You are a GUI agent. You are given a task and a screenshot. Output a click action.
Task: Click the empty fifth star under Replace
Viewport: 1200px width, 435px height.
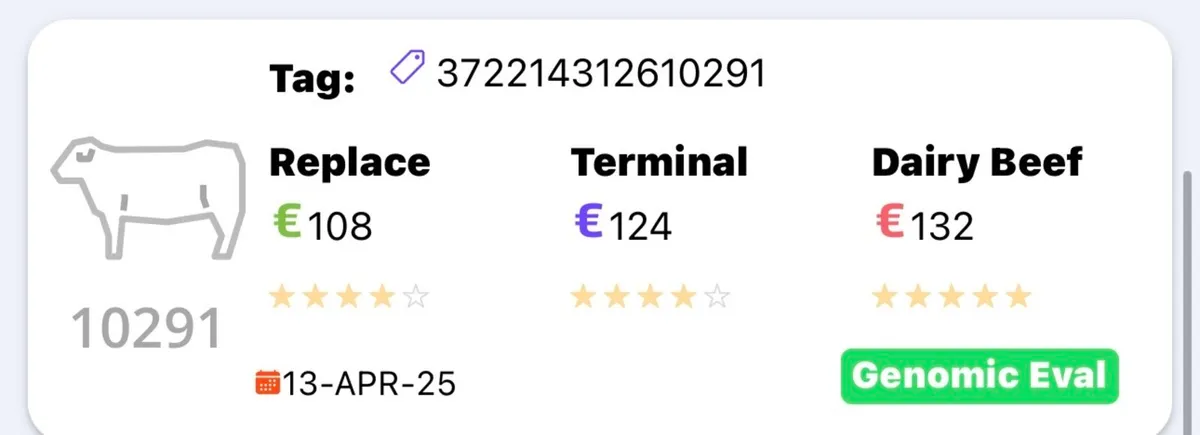(x=417, y=297)
